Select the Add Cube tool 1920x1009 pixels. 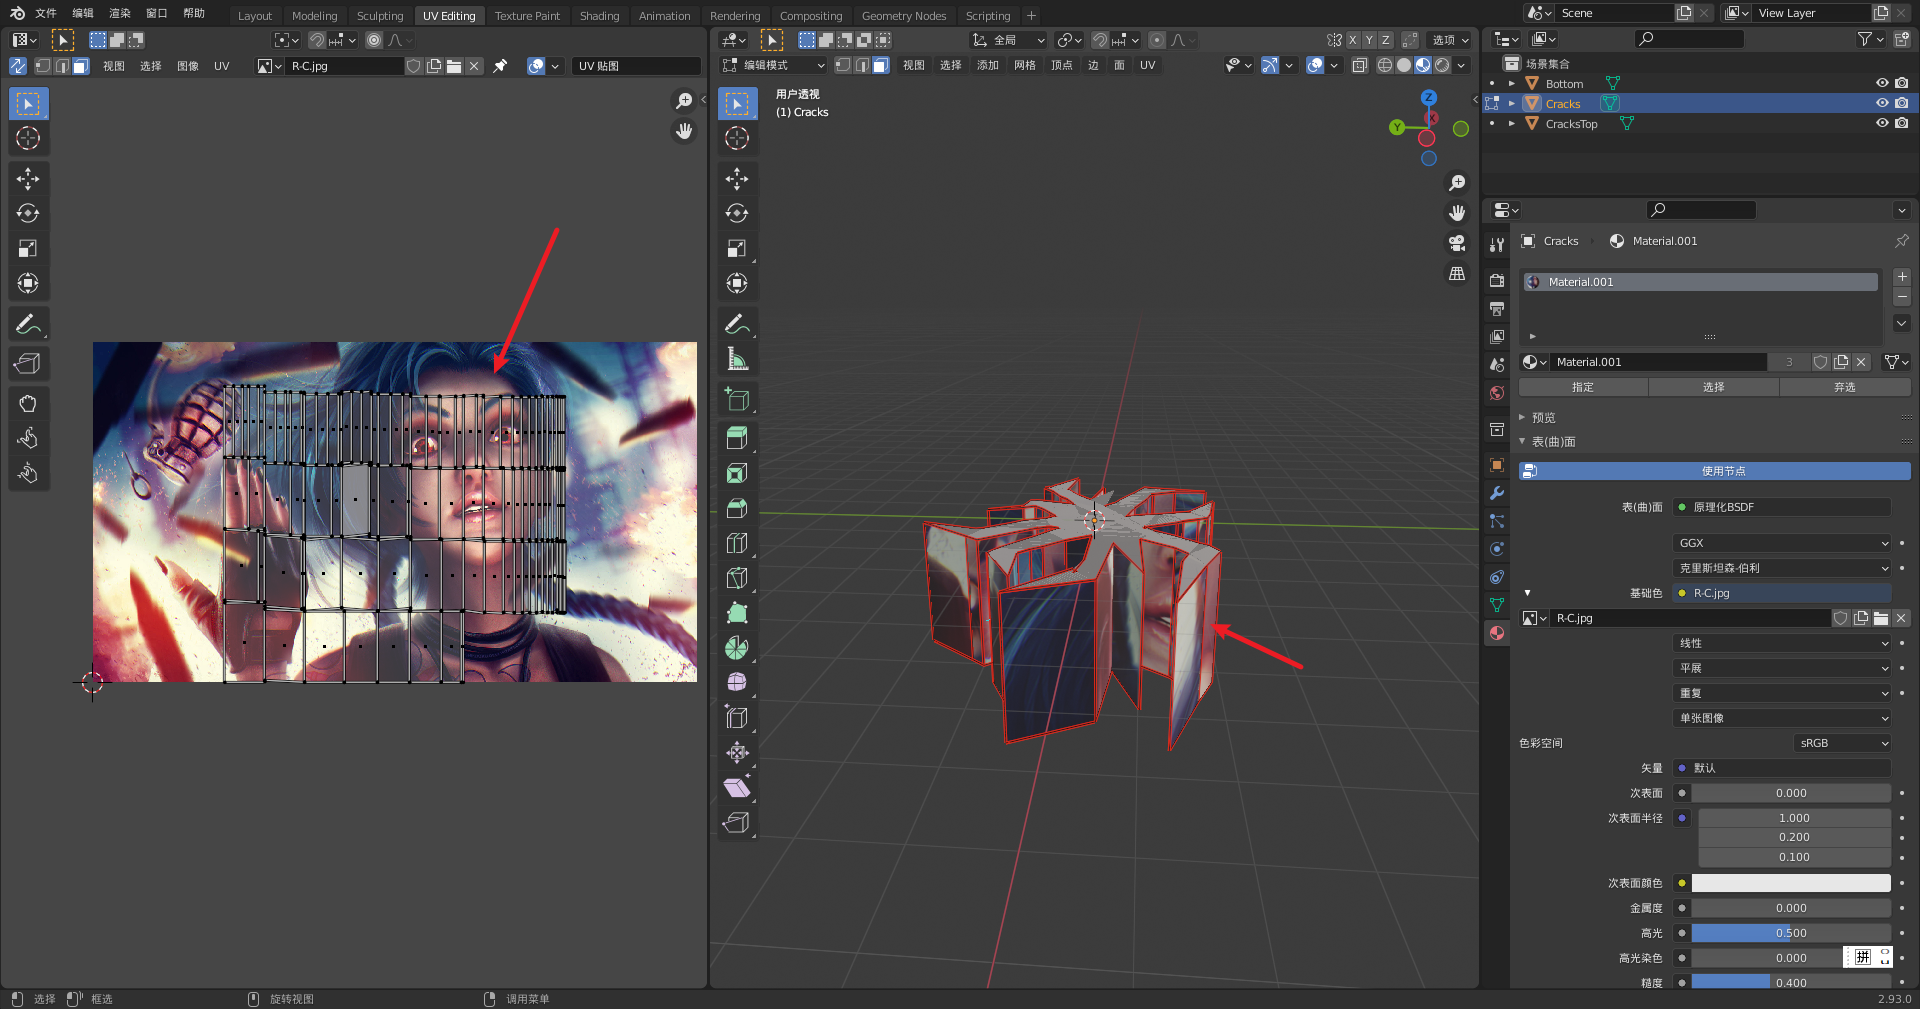click(737, 399)
